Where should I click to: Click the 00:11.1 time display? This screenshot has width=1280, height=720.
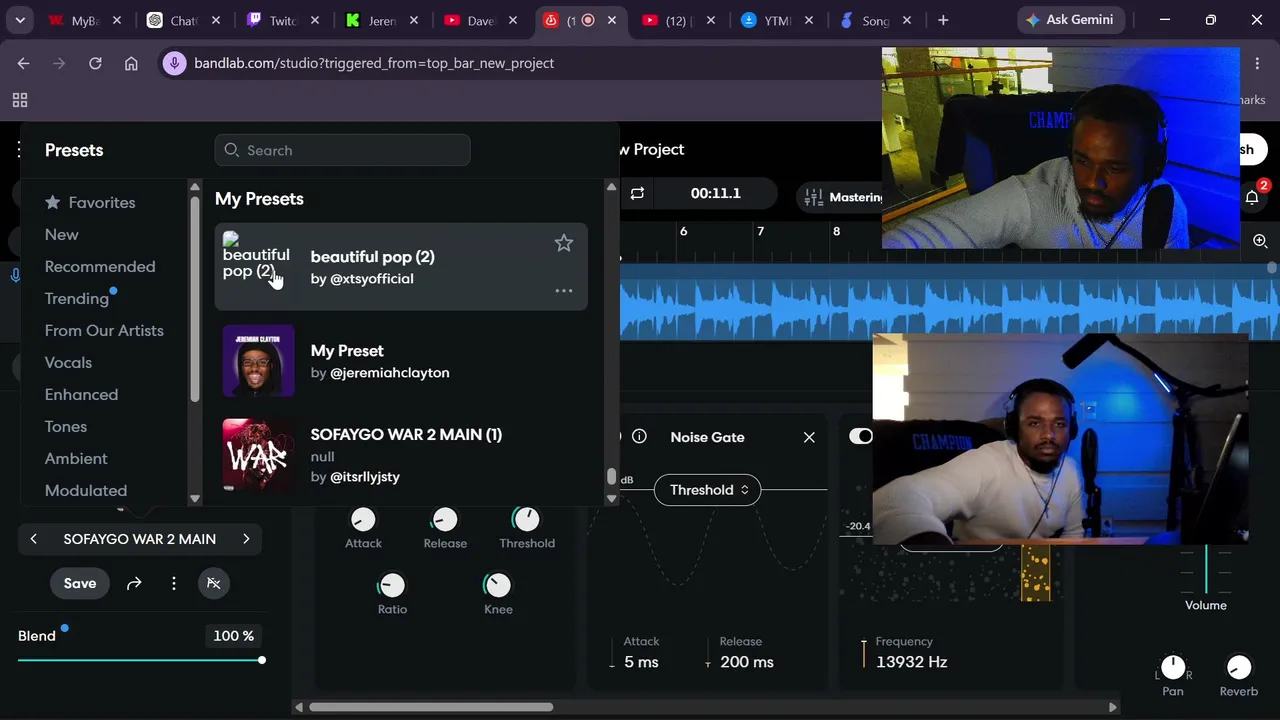click(716, 193)
